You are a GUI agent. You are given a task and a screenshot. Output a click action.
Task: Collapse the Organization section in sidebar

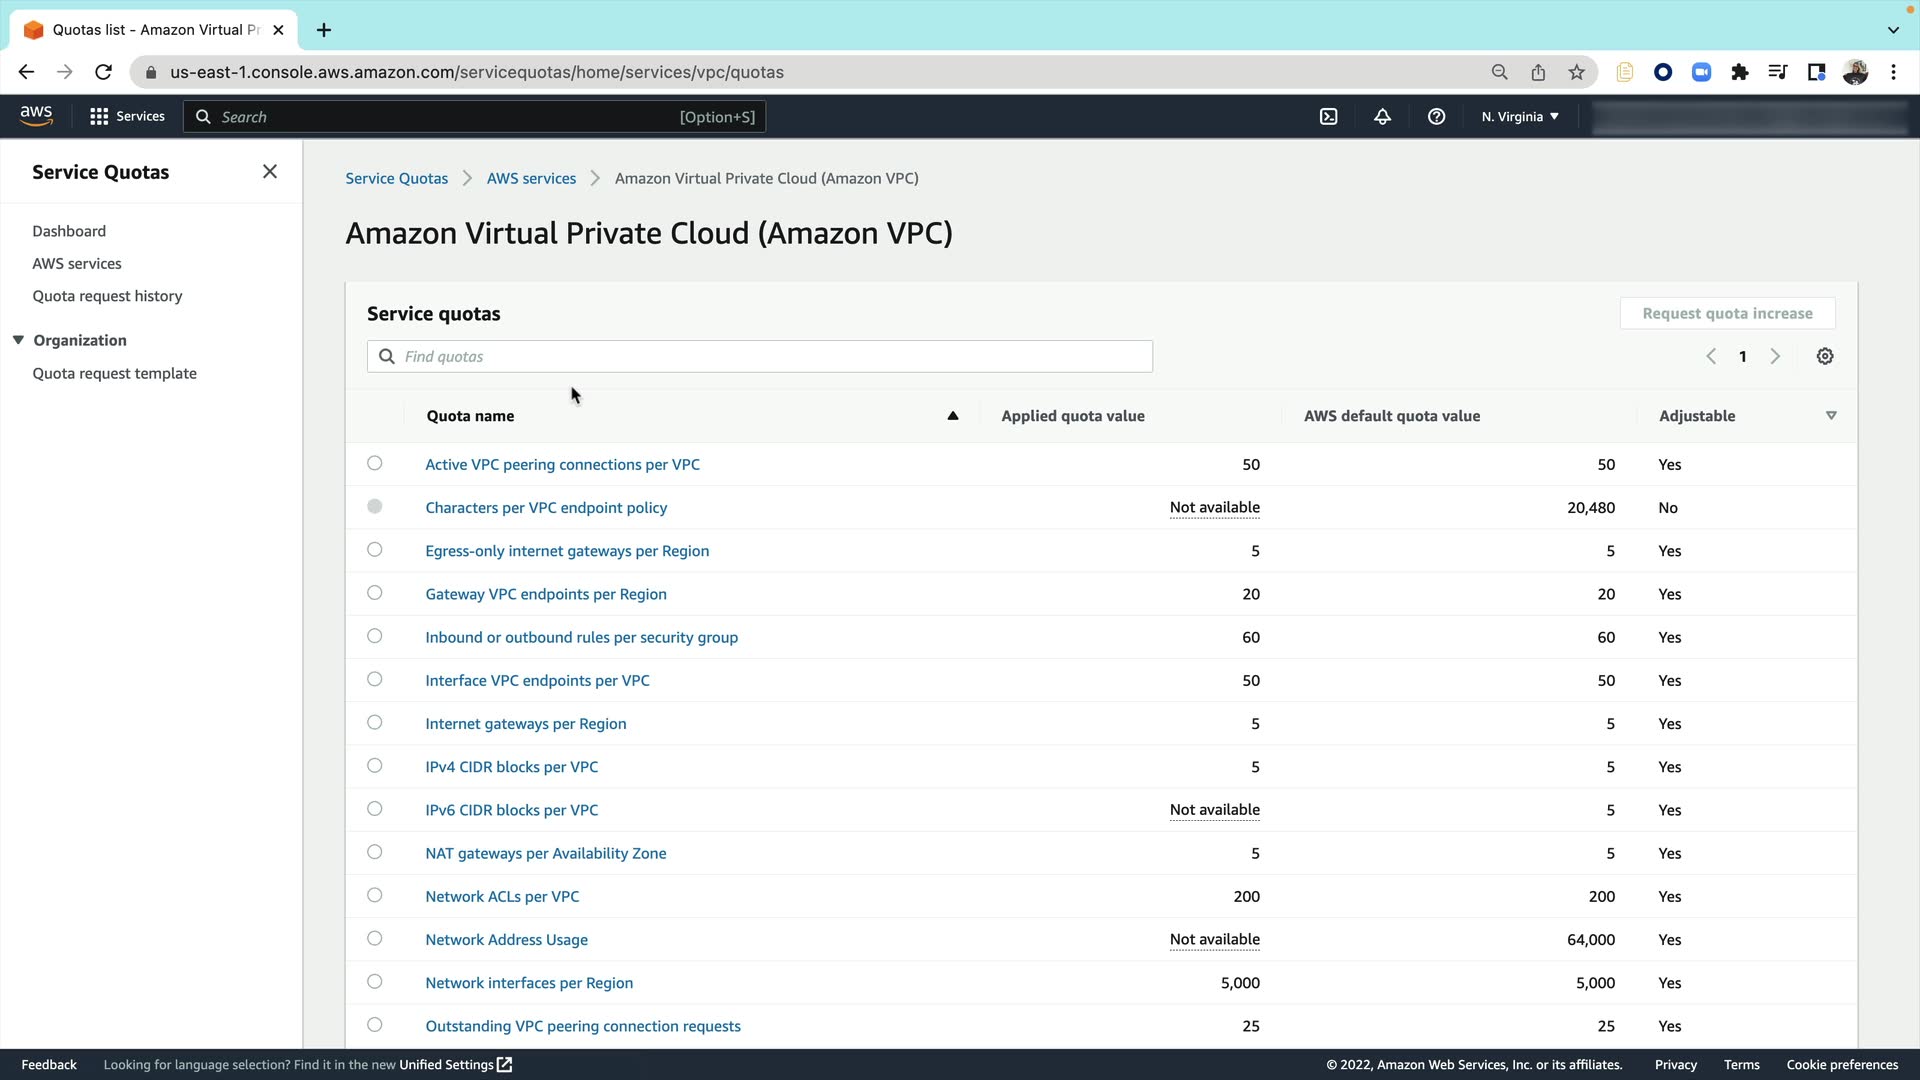pos(18,340)
